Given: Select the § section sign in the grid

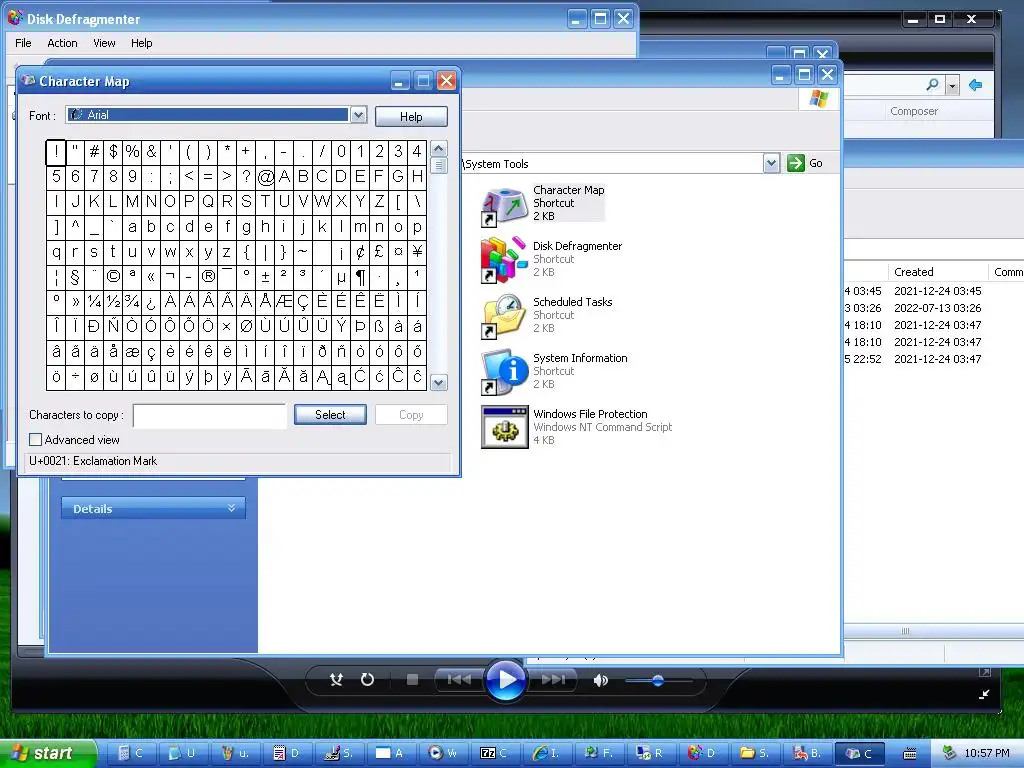Looking at the screenshot, I should (x=75, y=277).
